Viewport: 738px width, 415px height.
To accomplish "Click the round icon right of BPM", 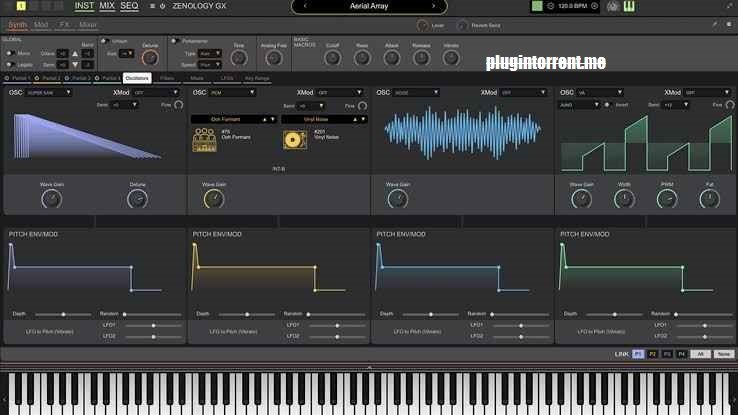I will 594,6.
